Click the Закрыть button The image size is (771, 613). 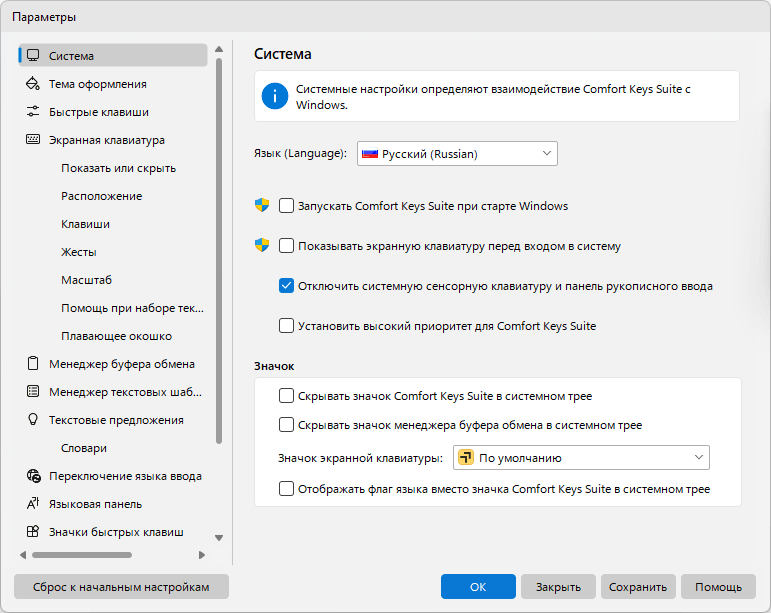(558, 586)
